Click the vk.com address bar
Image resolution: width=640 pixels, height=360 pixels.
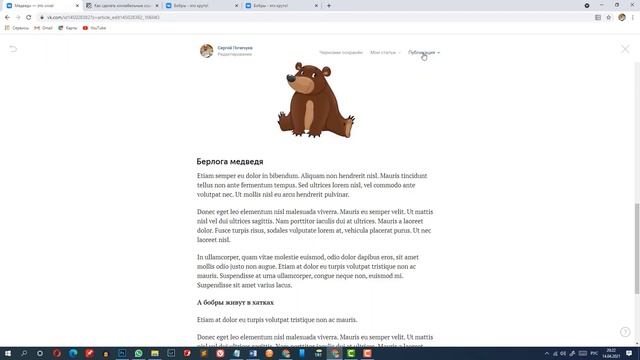click(314, 18)
